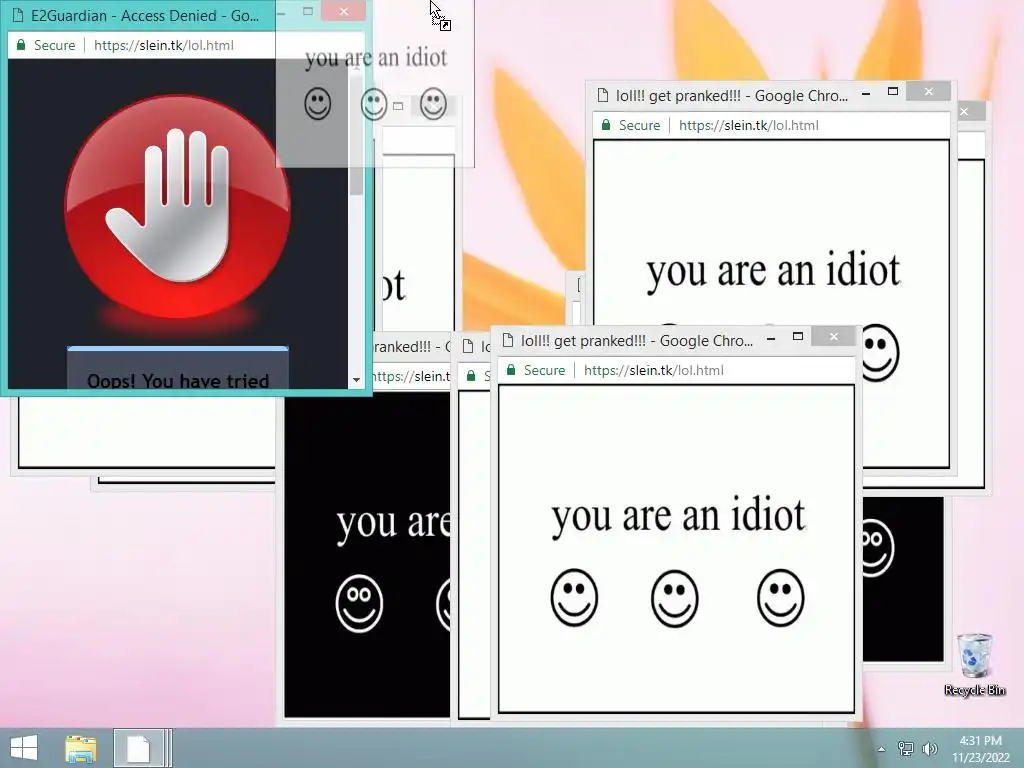The image size is (1024, 768).
Task: Close the E2Guardian Access Denied window
Action: [344, 11]
